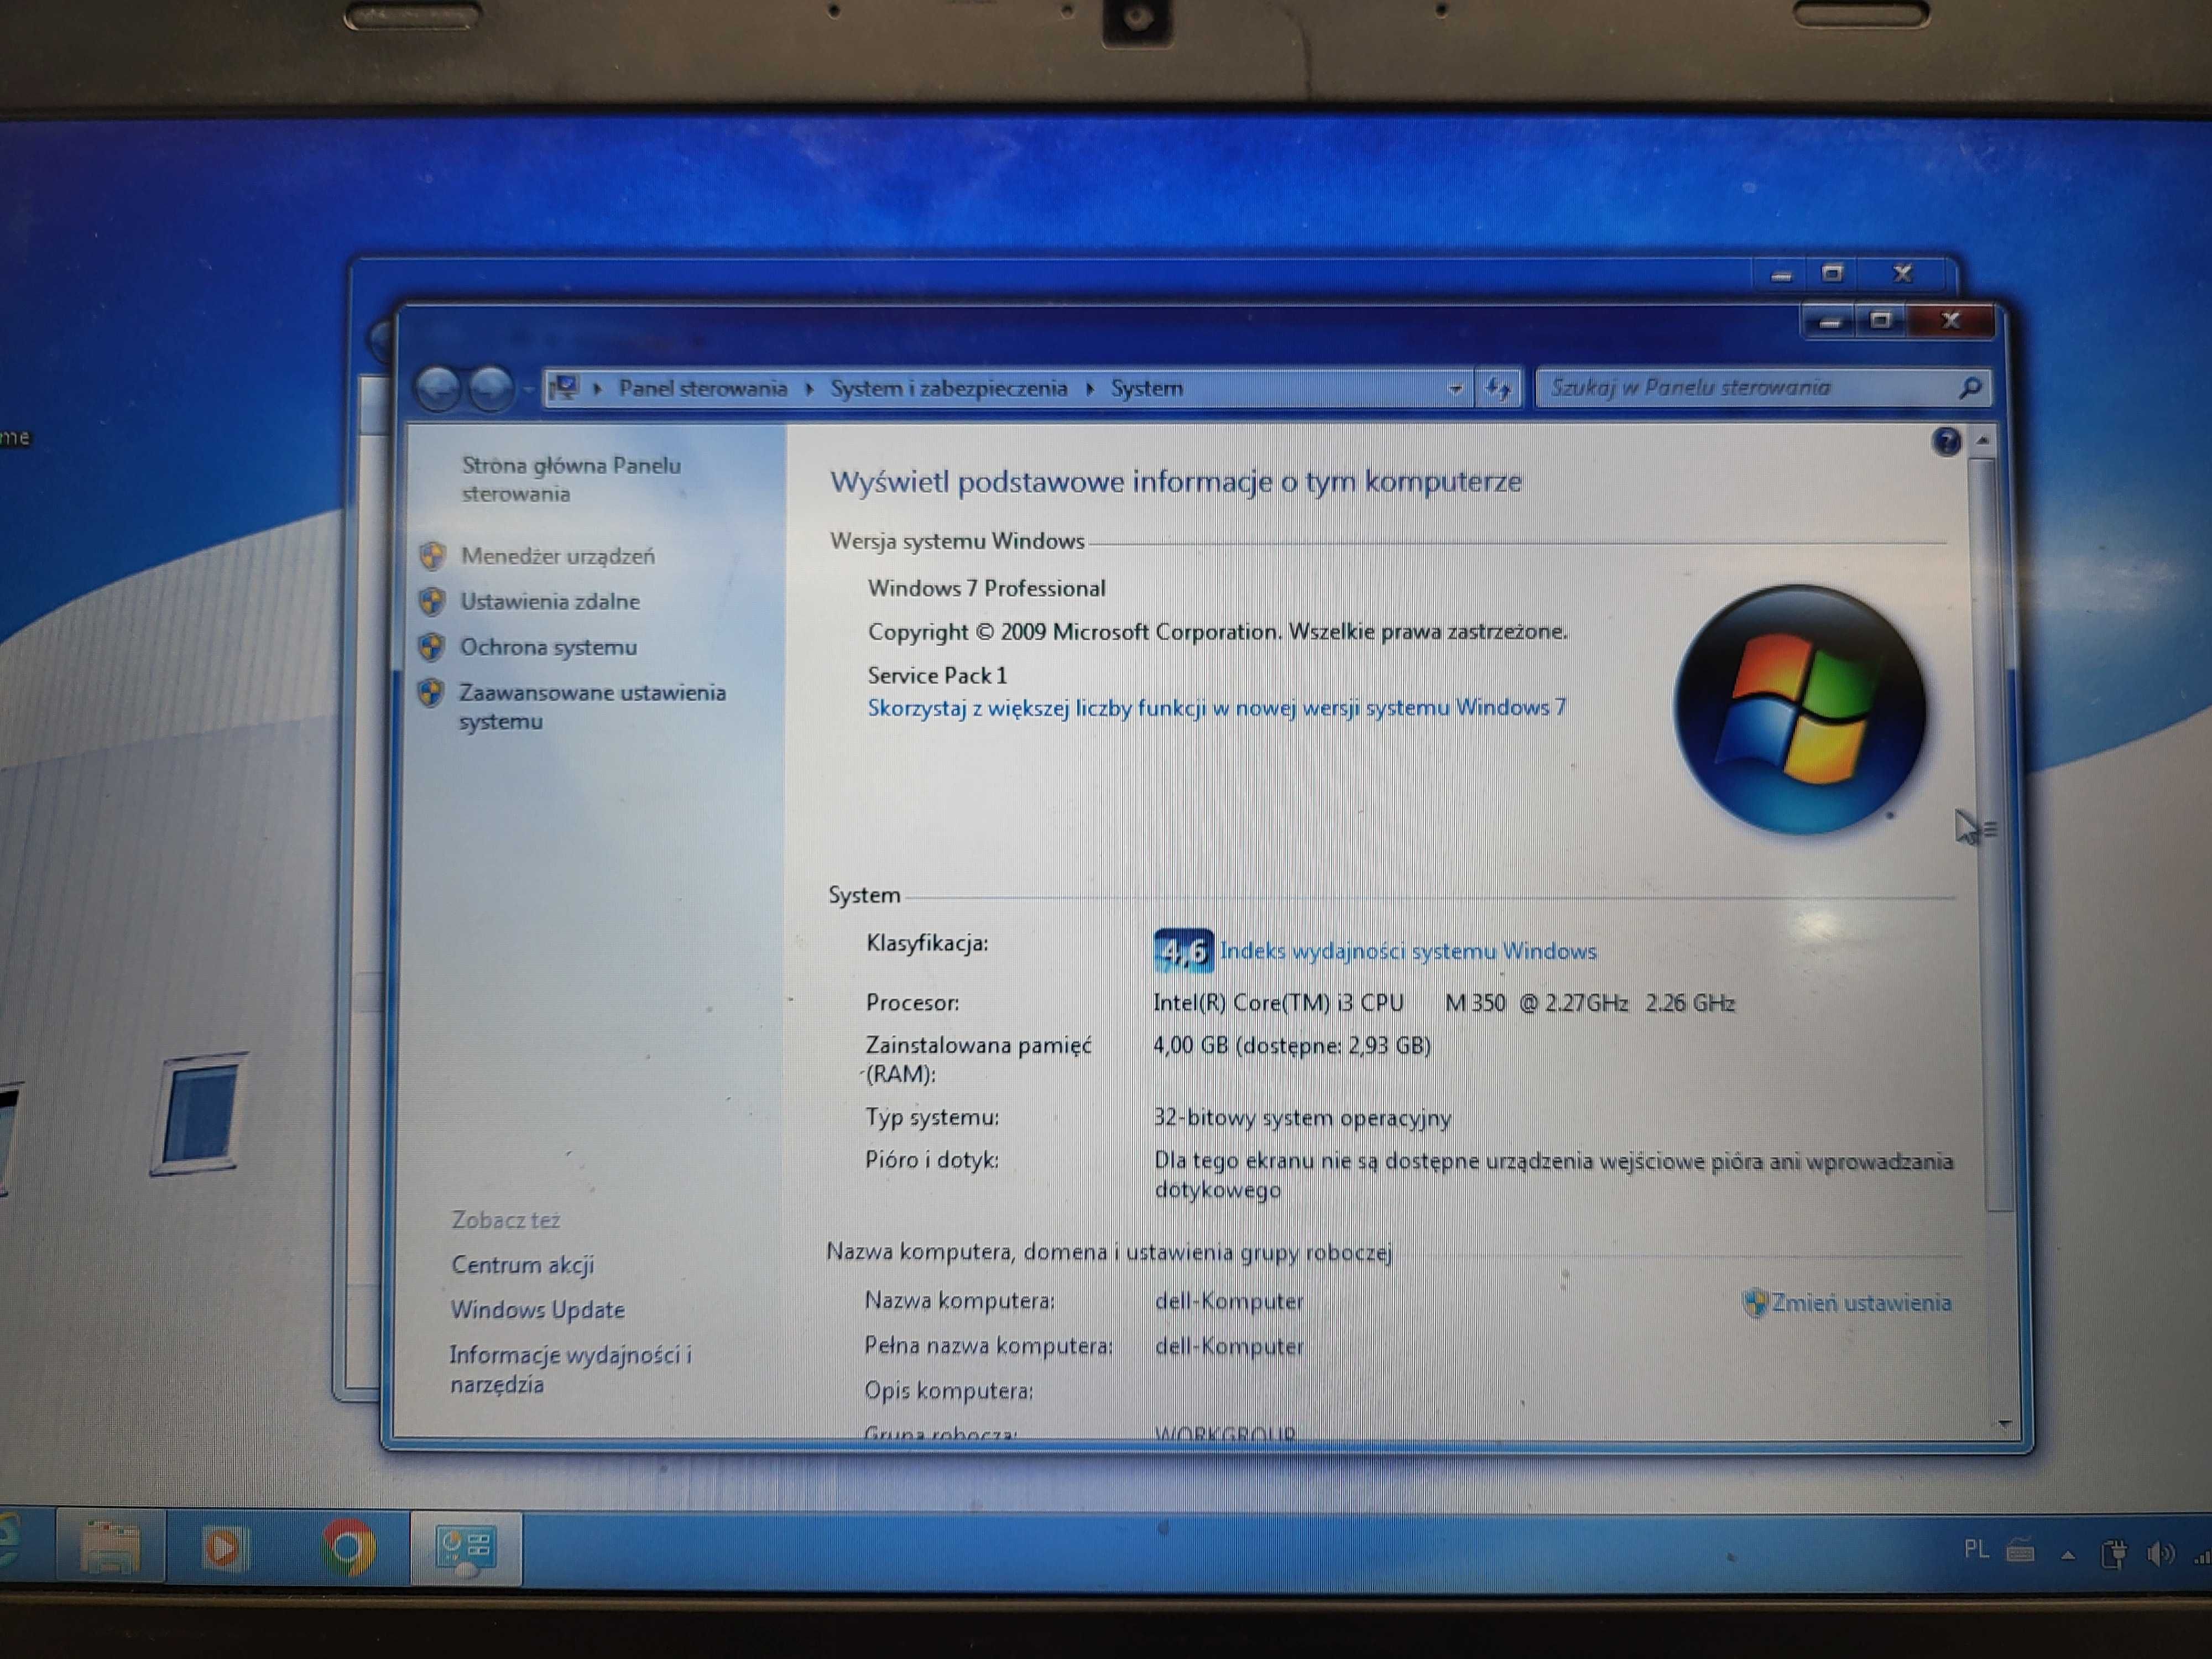Click the search magnifier icon
Image resolution: width=2212 pixels, height=1659 pixels.
pyautogui.click(x=1969, y=387)
